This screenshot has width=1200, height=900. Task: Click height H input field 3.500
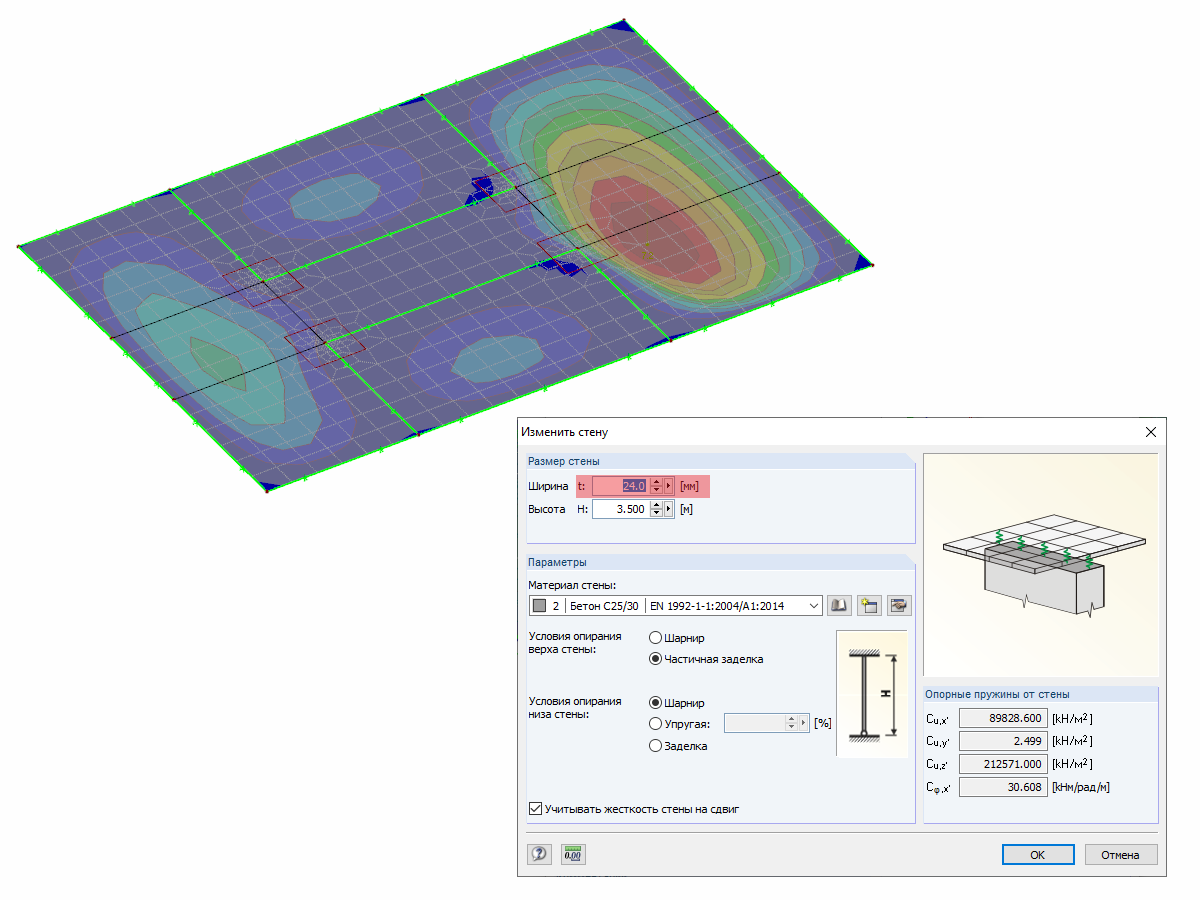pyautogui.click(x=620, y=509)
